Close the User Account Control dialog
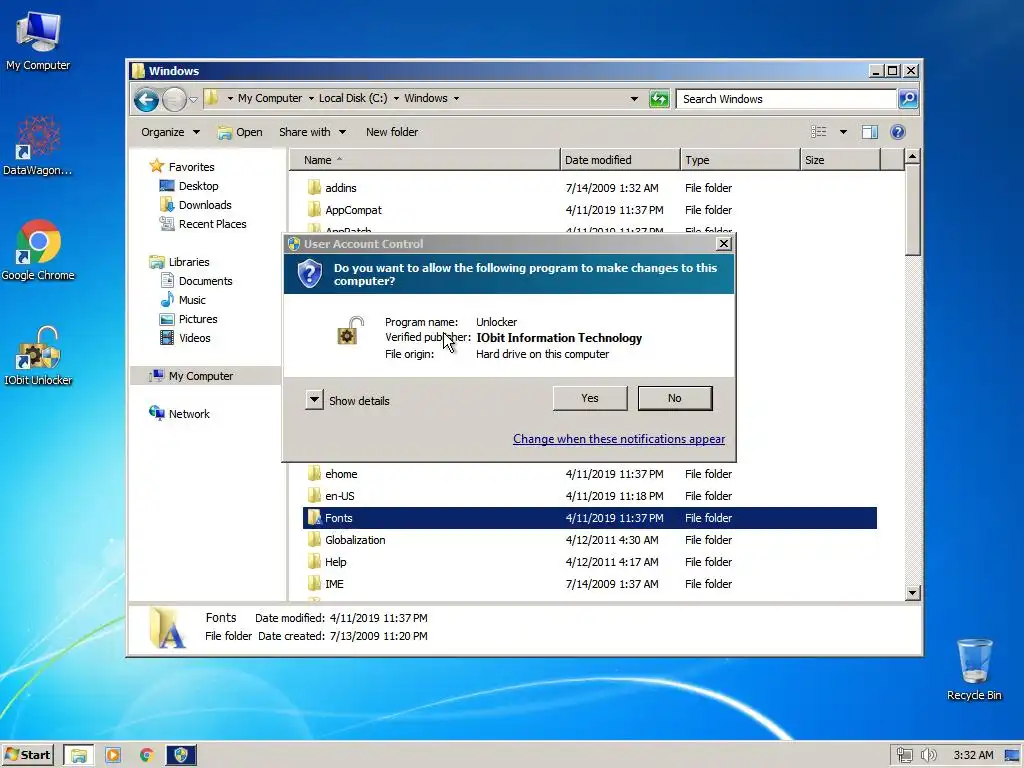 pos(724,244)
